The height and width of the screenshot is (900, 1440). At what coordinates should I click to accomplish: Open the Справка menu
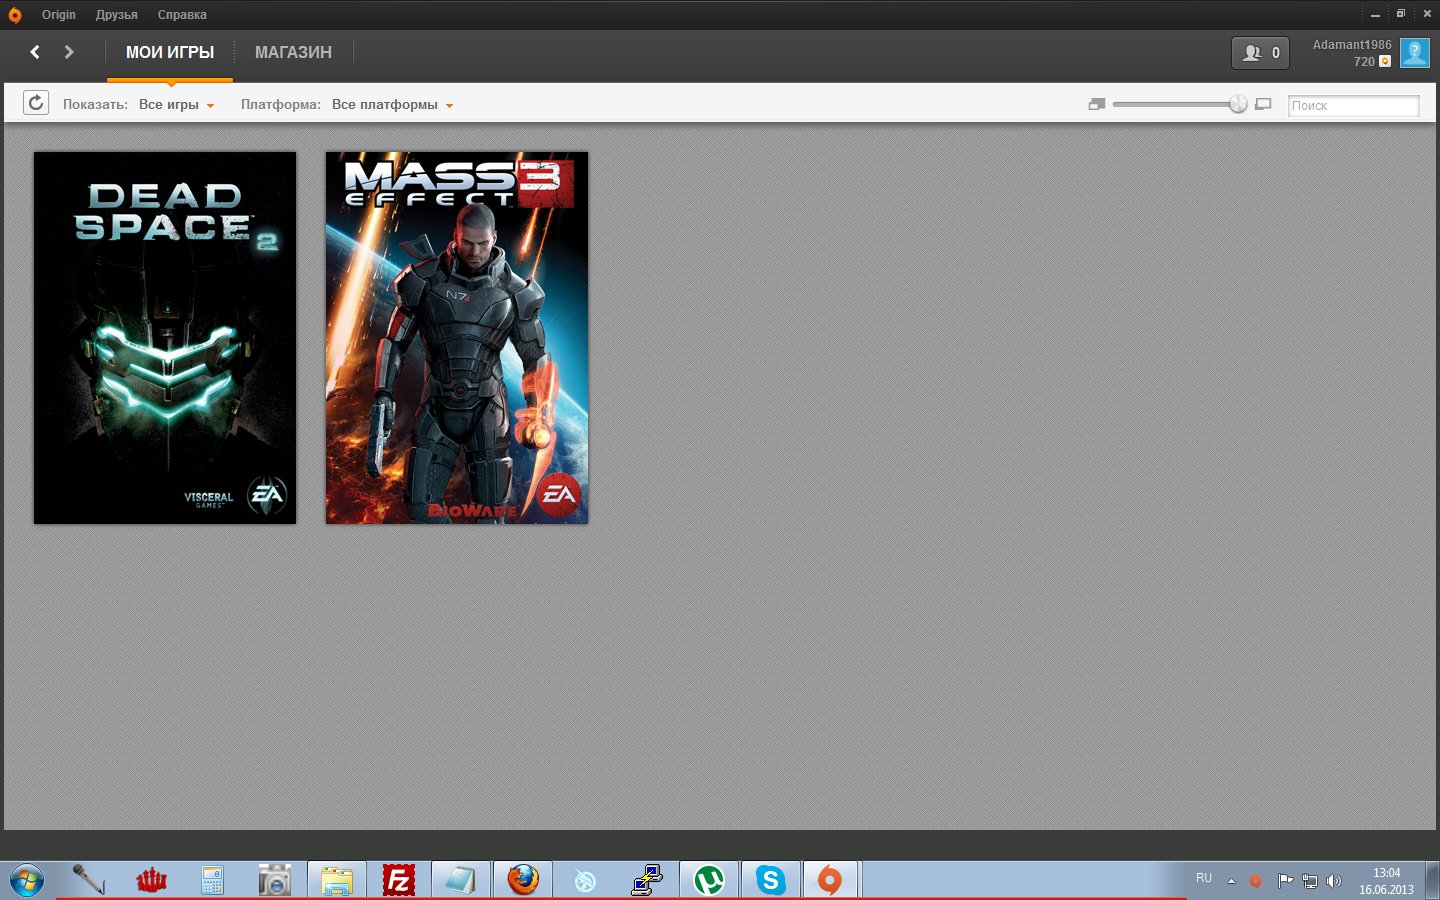point(182,15)
